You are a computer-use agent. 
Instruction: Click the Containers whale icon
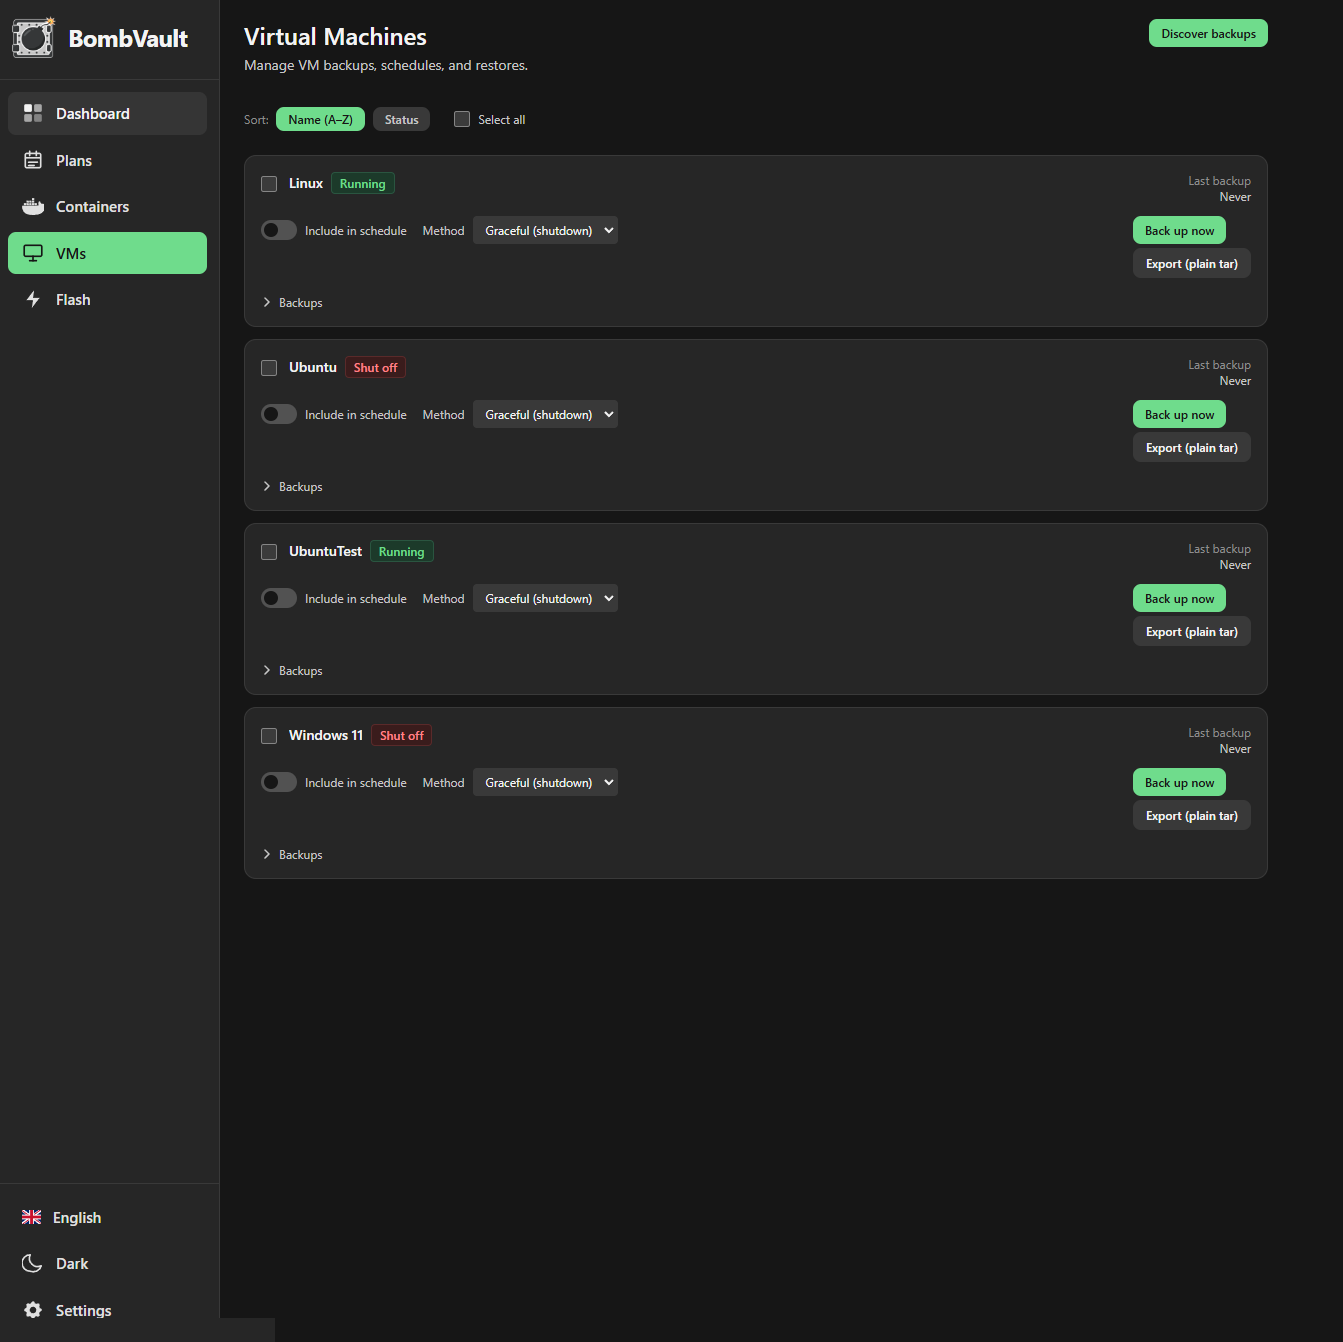(x=33, y=206)
